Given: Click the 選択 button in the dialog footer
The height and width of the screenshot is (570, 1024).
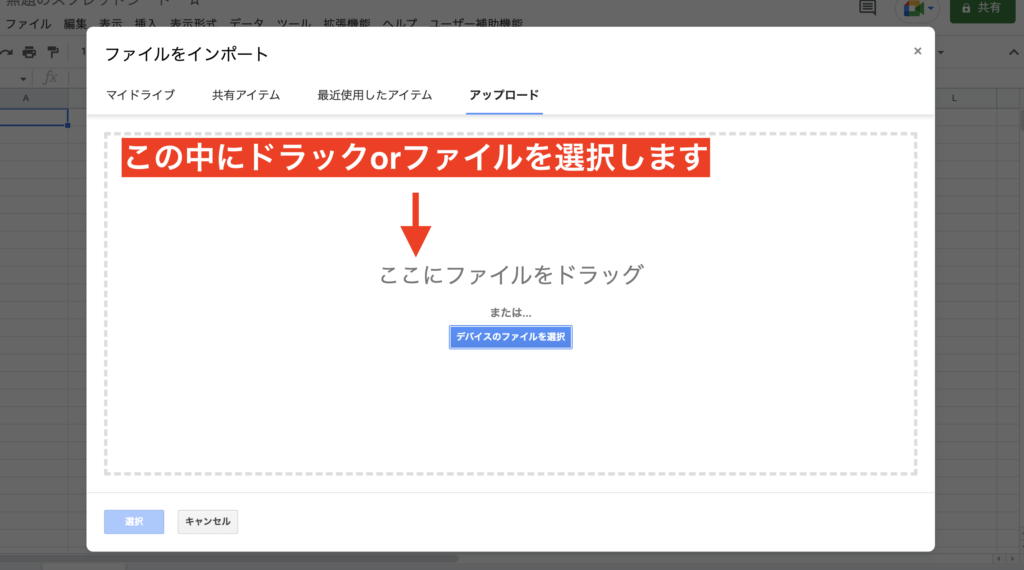Looking at the screenshot, I should 134,521.
